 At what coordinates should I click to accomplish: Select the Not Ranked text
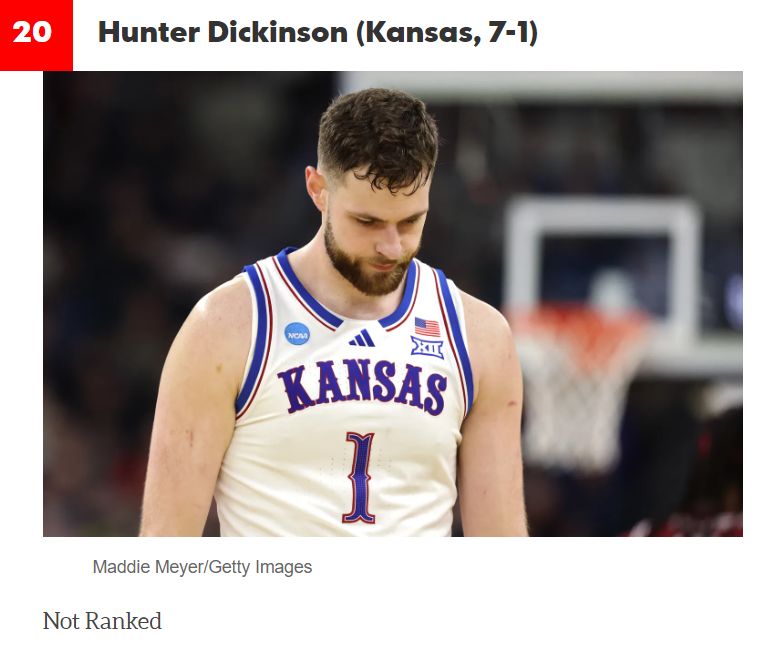[102, 621]
